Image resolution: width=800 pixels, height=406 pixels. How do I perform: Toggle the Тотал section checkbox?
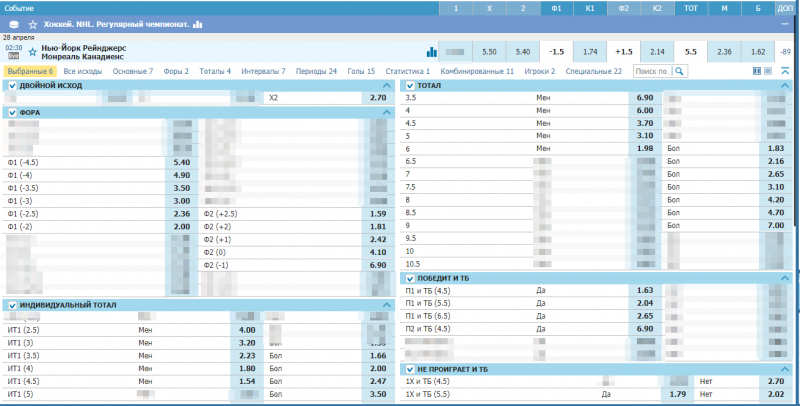pyautogui.click(x=410, y=86)
